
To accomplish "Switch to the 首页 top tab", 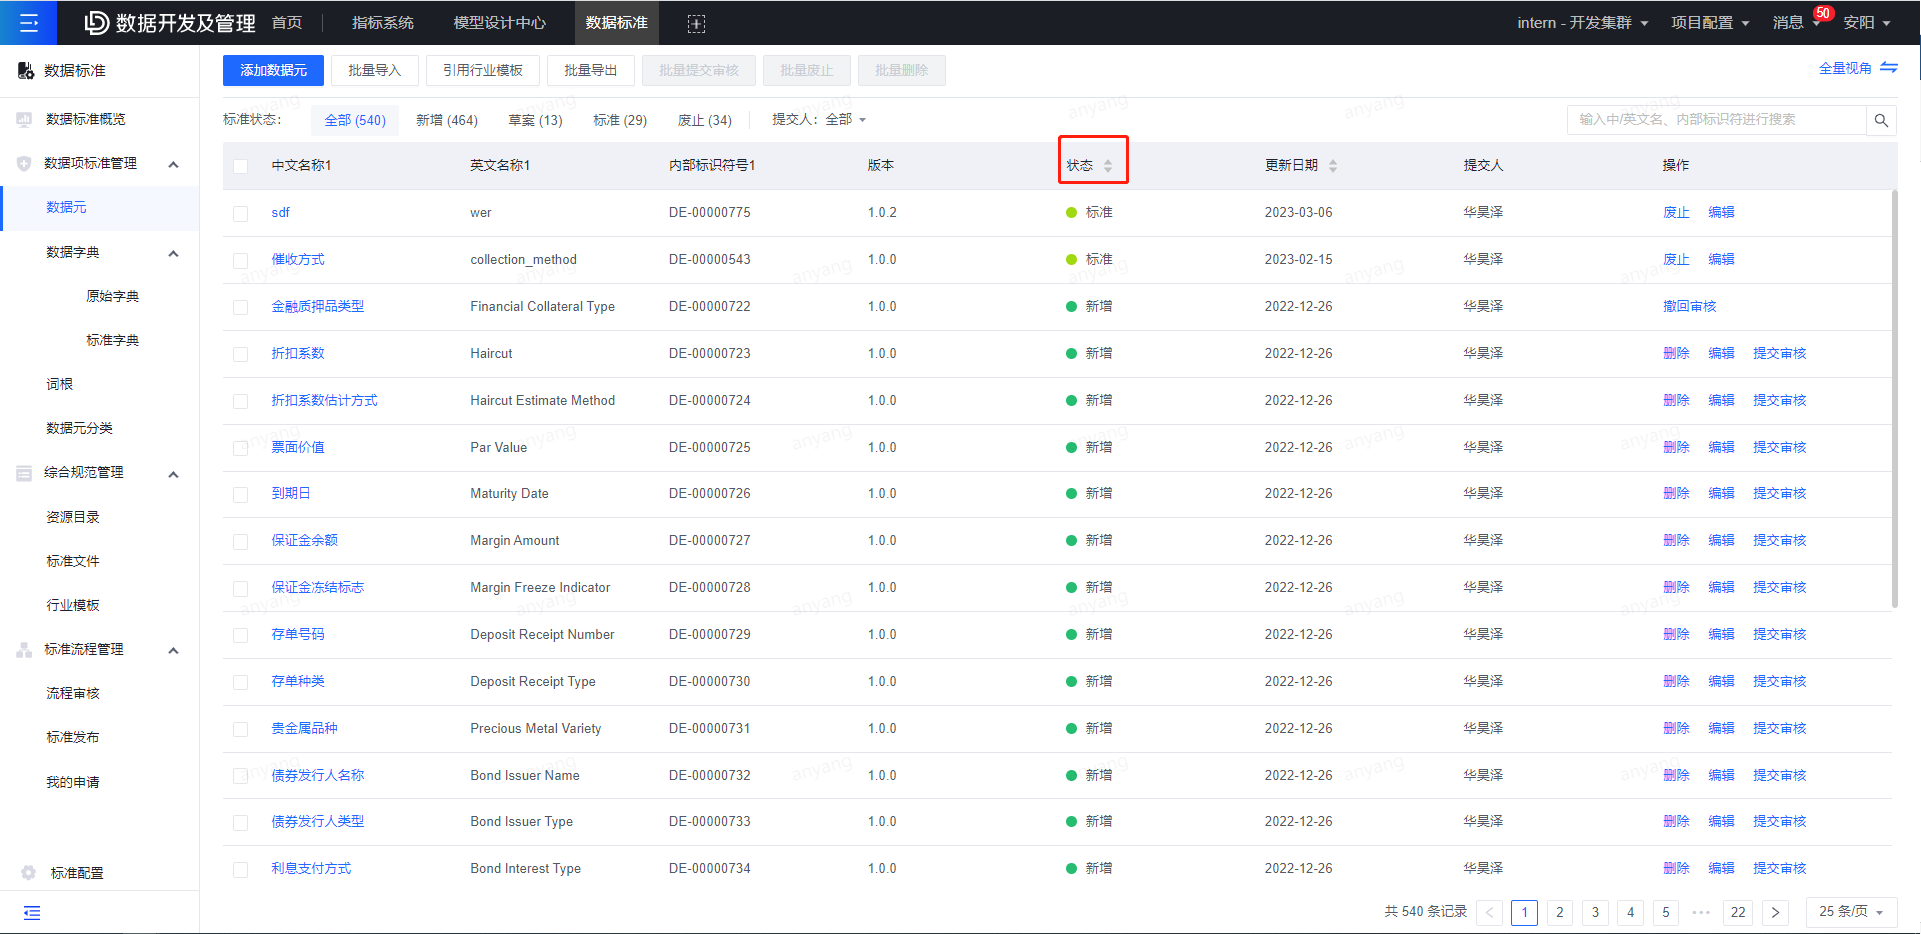I will (x=287, y=22).
